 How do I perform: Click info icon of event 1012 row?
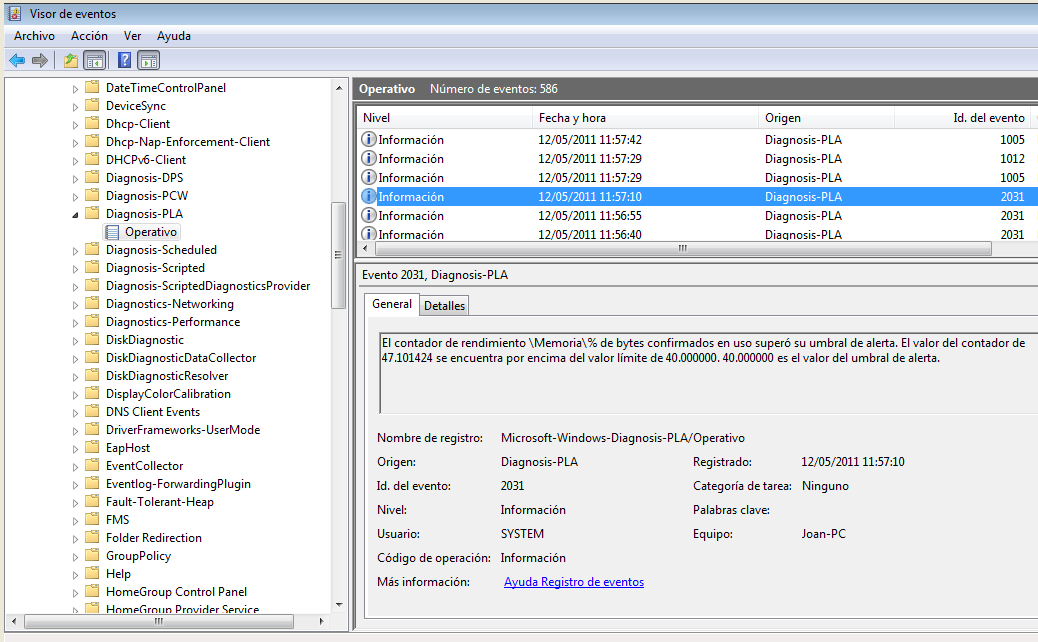tap(369, 159)
